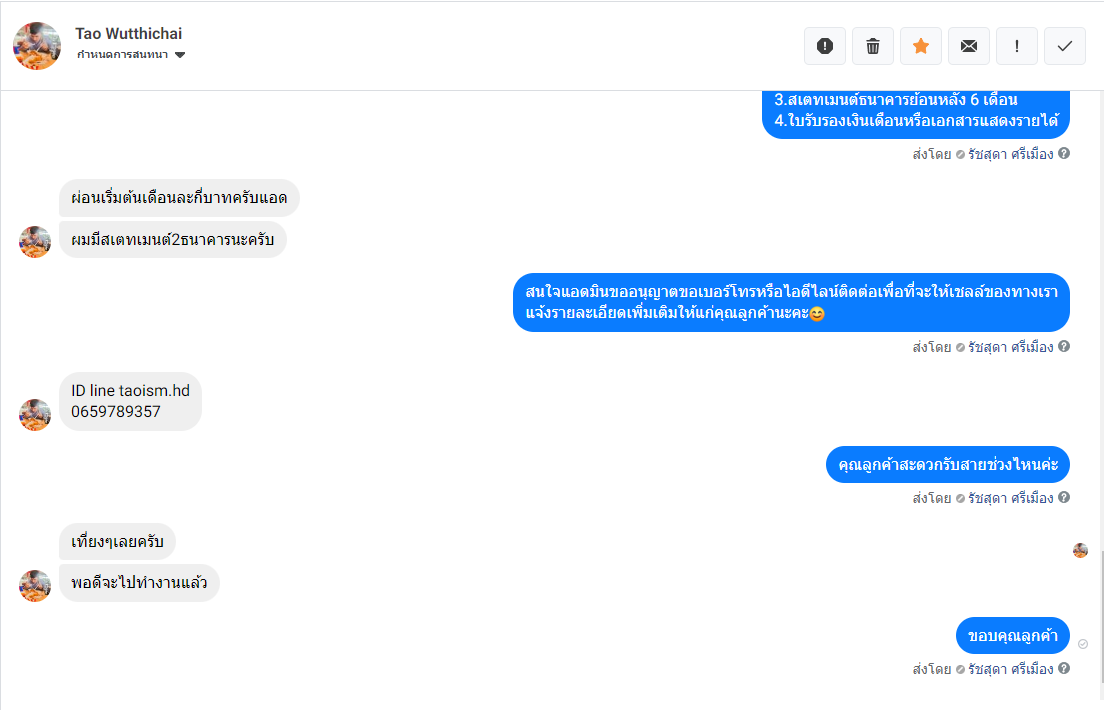
Task: Click delivered check icon beside ขอบคุณลูกค้า
Action: (1083, 644)
